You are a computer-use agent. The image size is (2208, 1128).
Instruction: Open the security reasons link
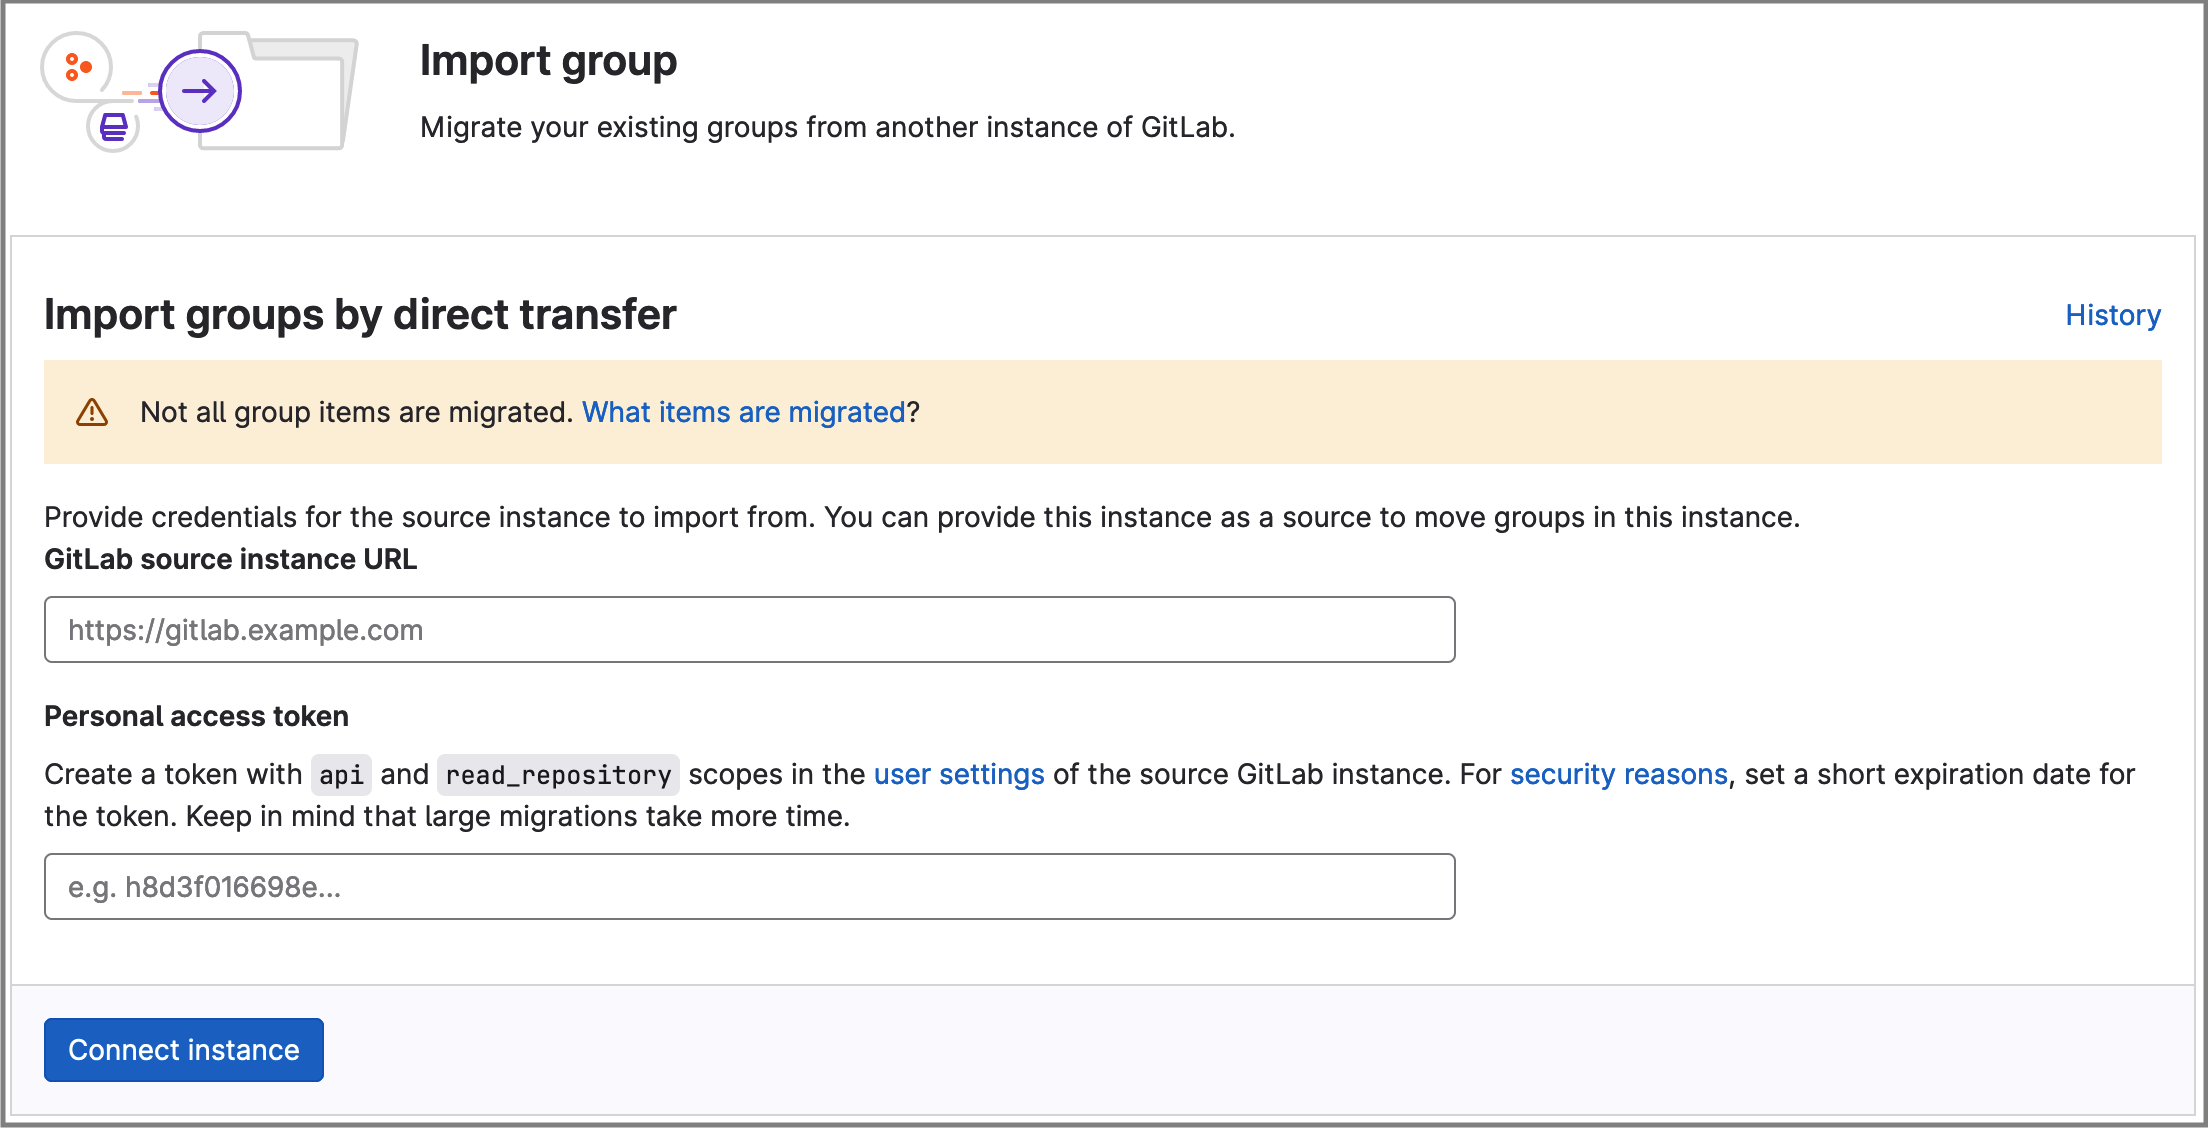point(1619,774)
